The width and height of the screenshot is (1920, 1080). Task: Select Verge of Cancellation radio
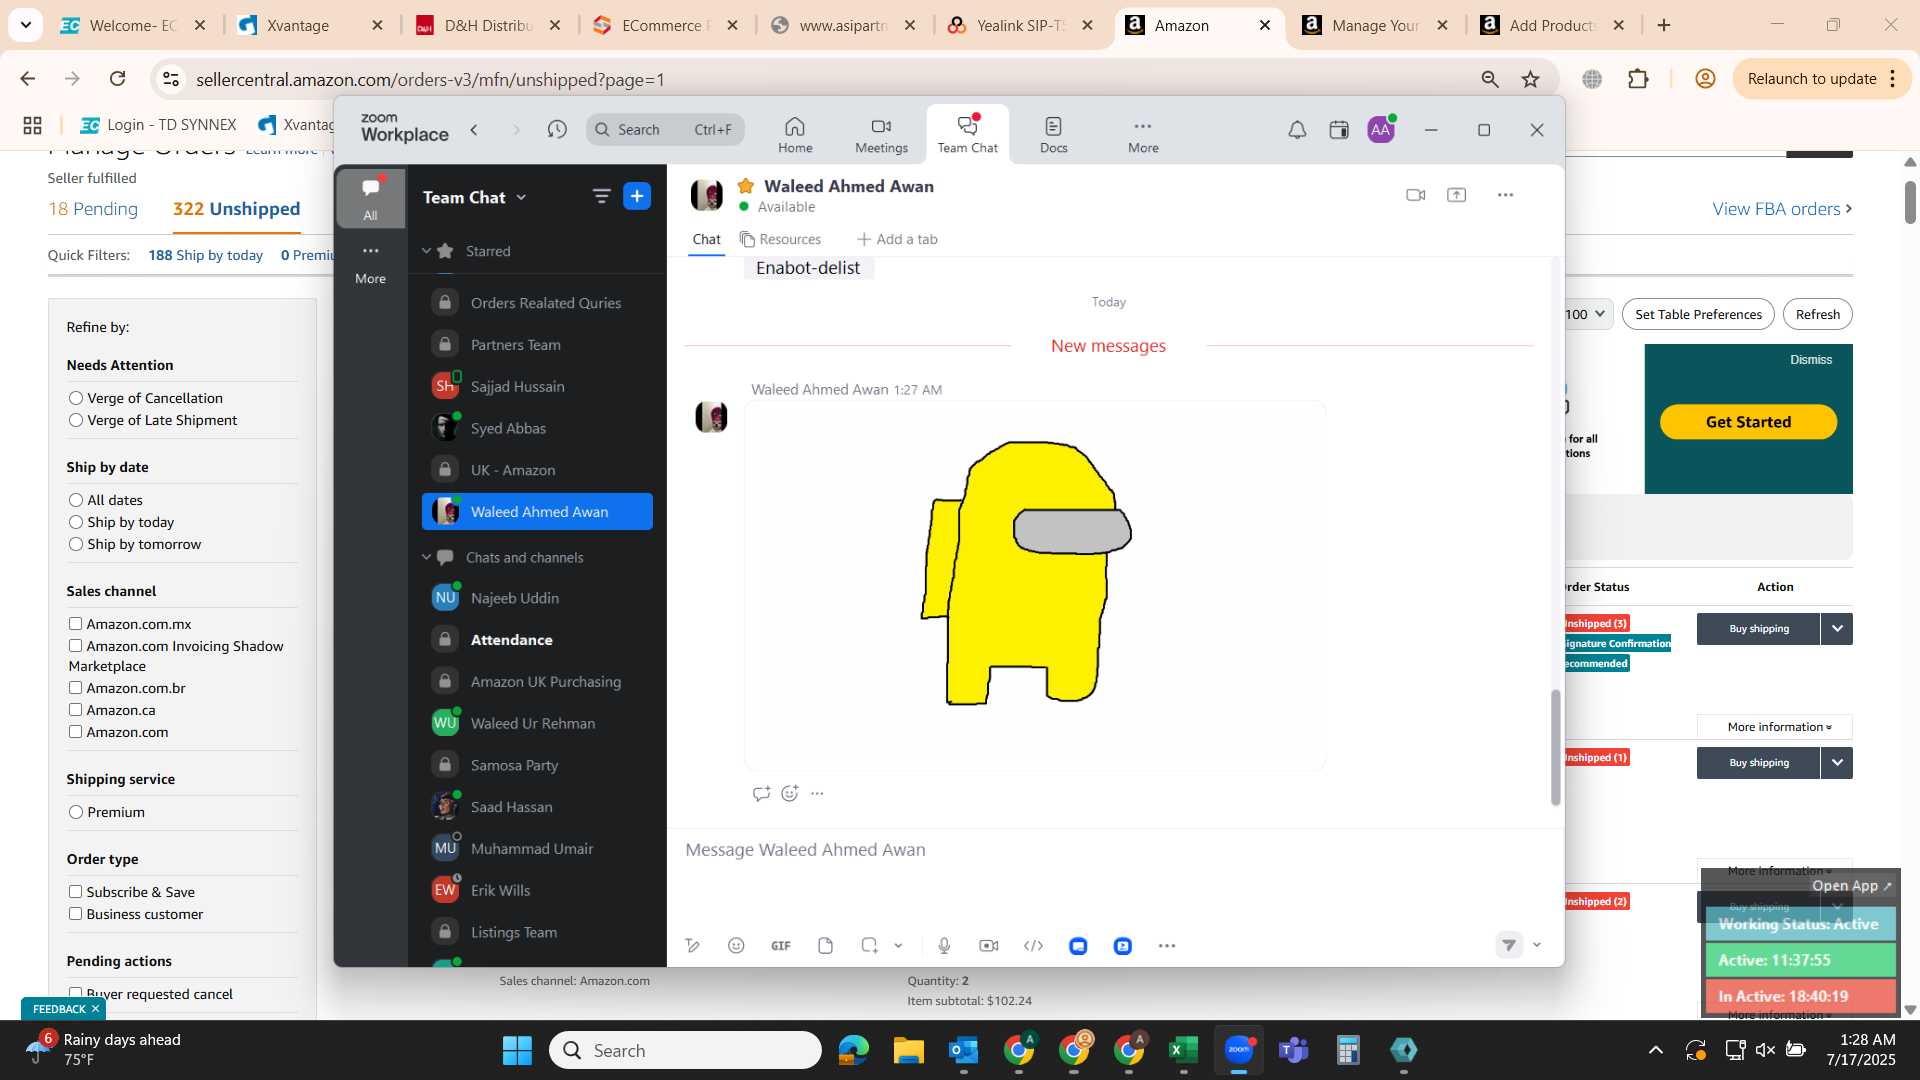76,398
